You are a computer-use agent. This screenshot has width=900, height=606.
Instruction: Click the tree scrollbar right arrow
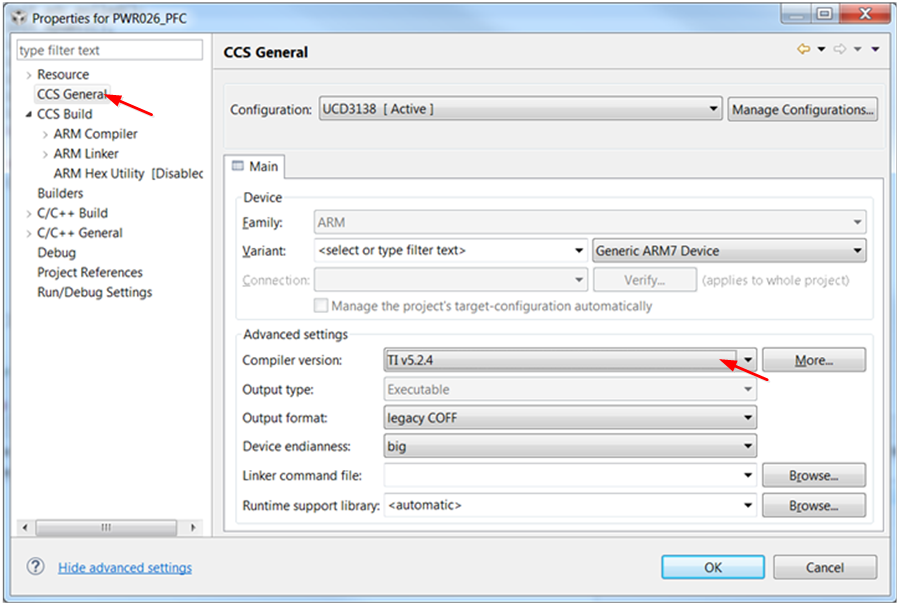(193, 527)
